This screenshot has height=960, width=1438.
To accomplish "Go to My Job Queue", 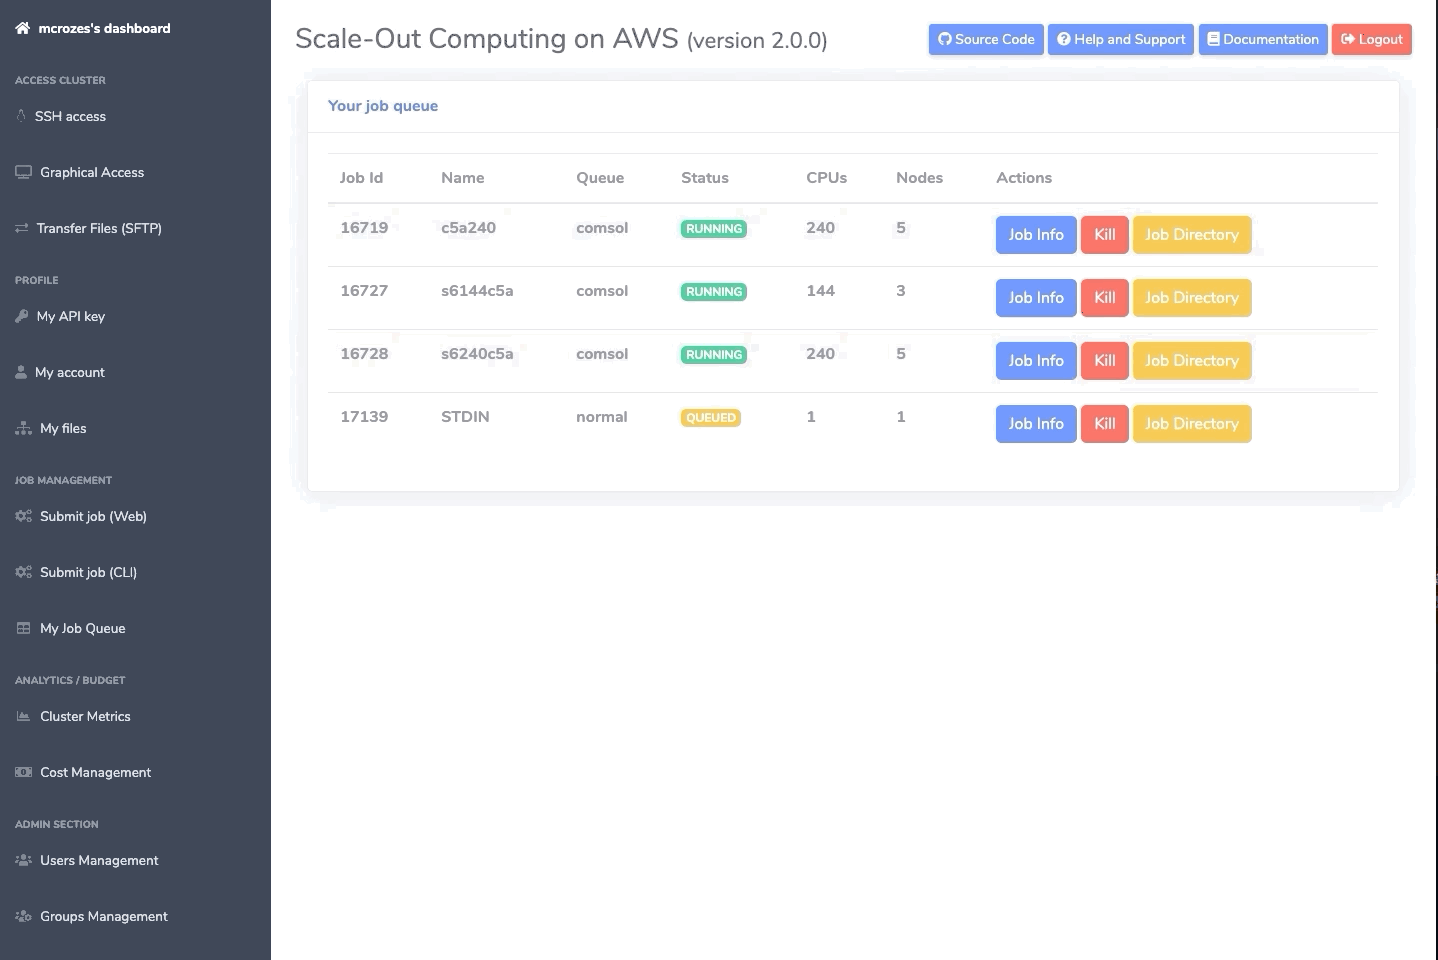I will [82, 628].
